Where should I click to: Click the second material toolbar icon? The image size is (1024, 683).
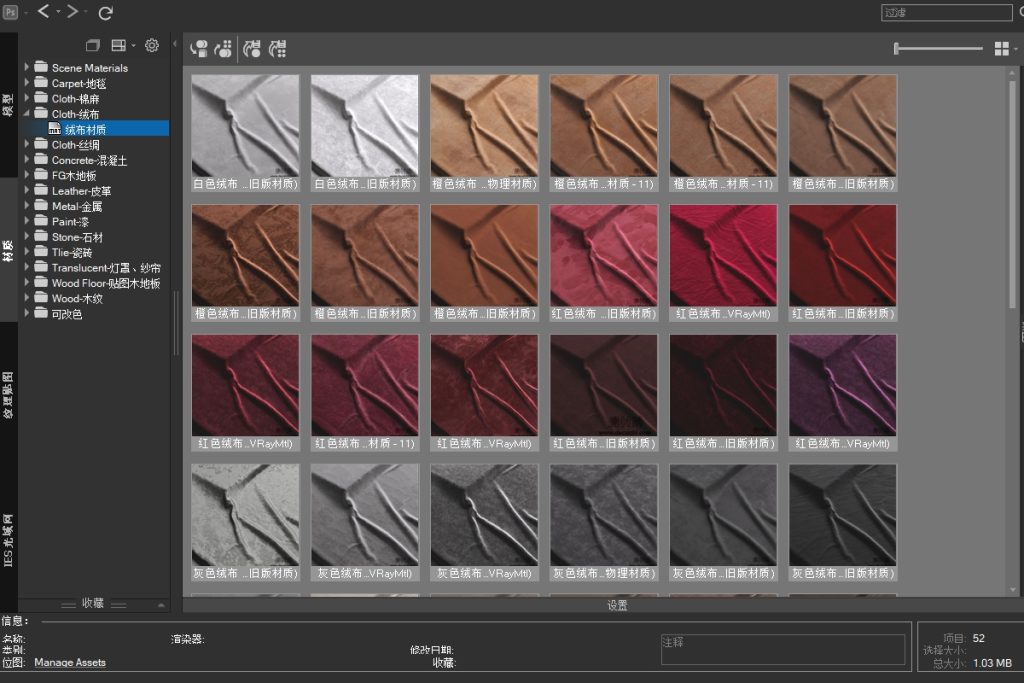(224, 48)
